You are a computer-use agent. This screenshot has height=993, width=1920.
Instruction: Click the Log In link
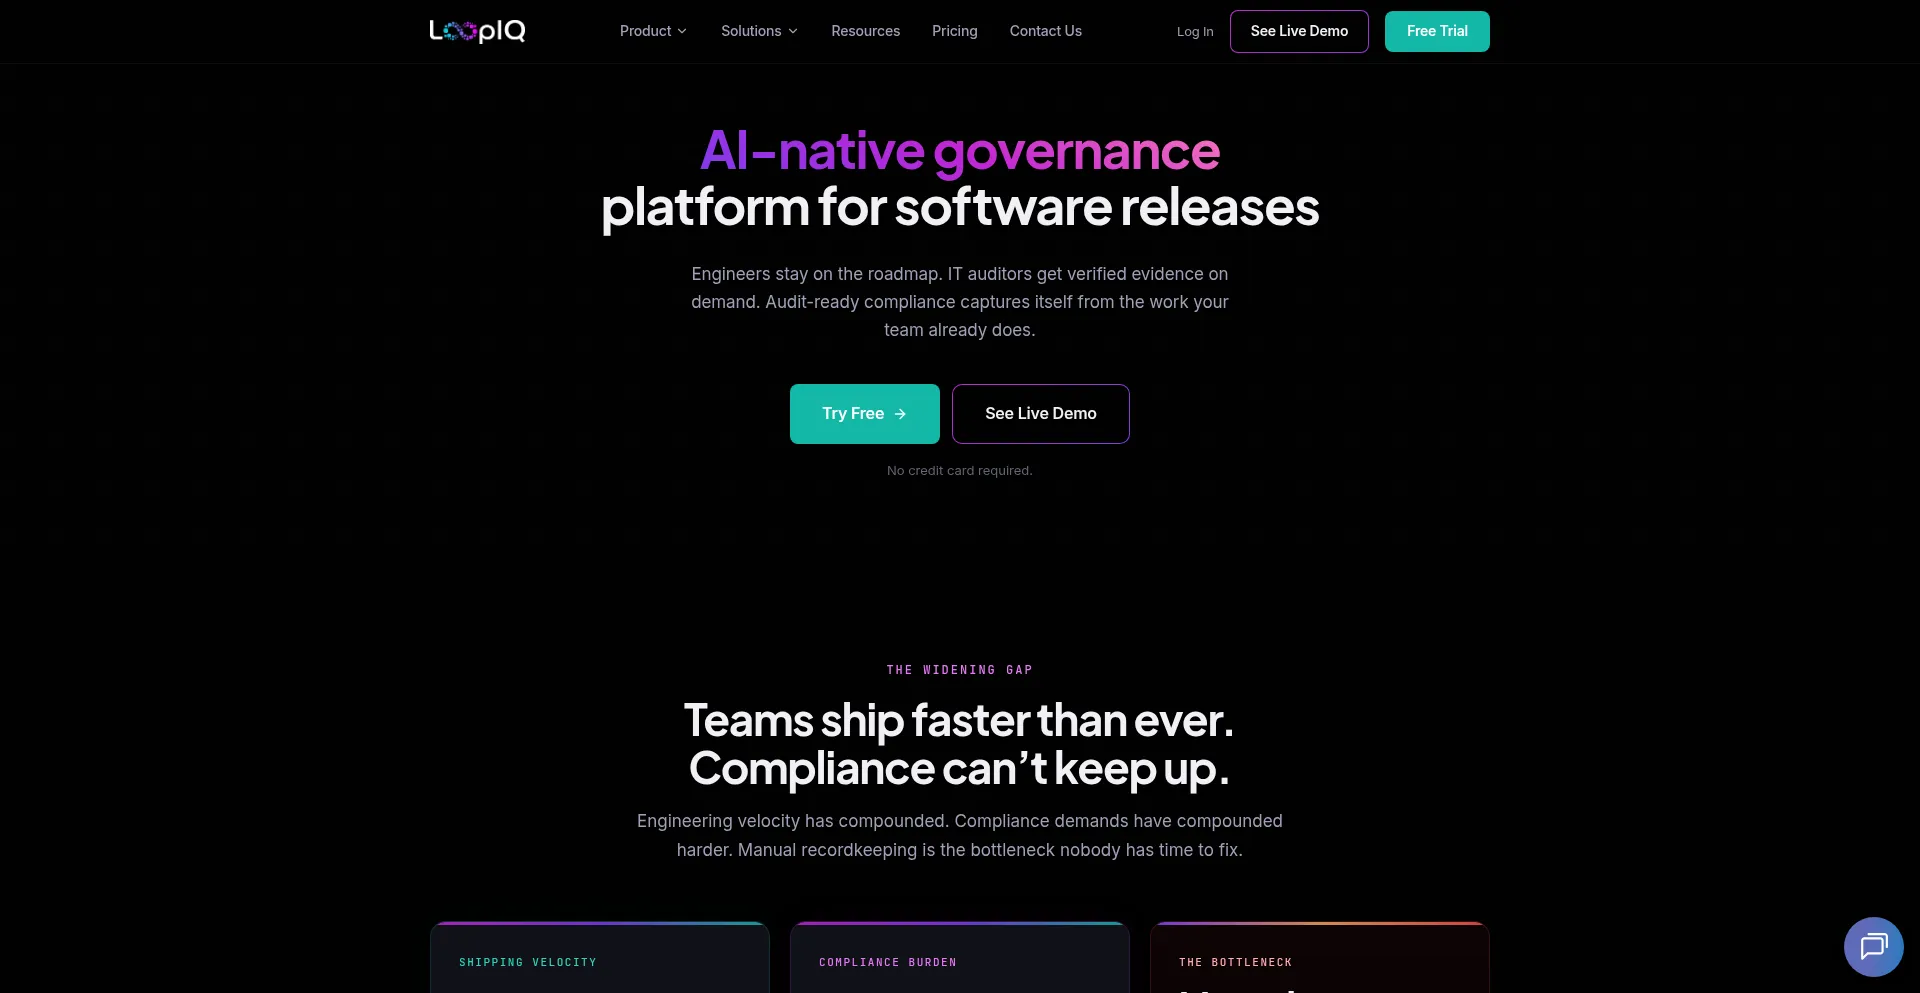pos(1194,32)
